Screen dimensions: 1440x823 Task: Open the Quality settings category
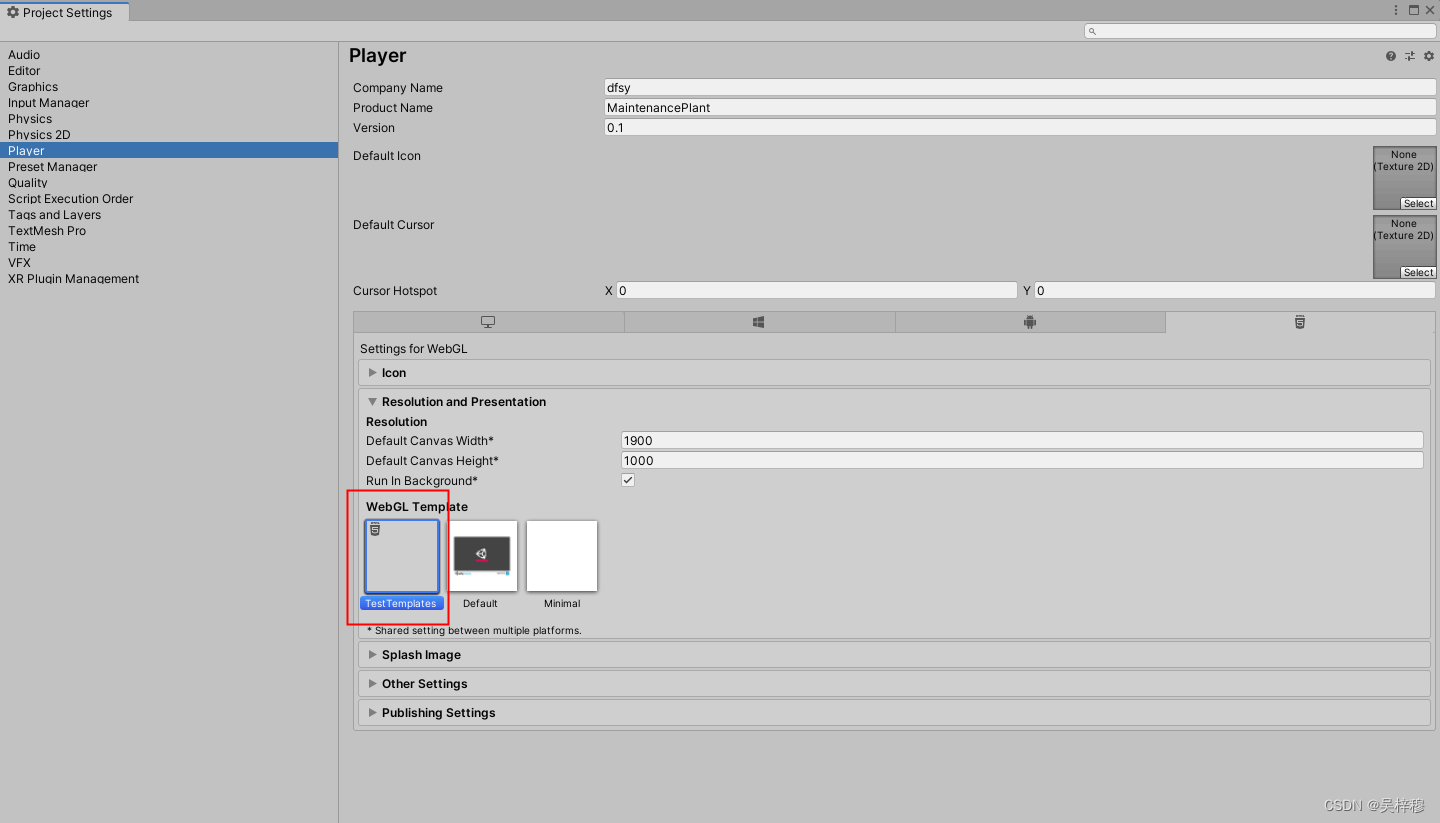27,182
